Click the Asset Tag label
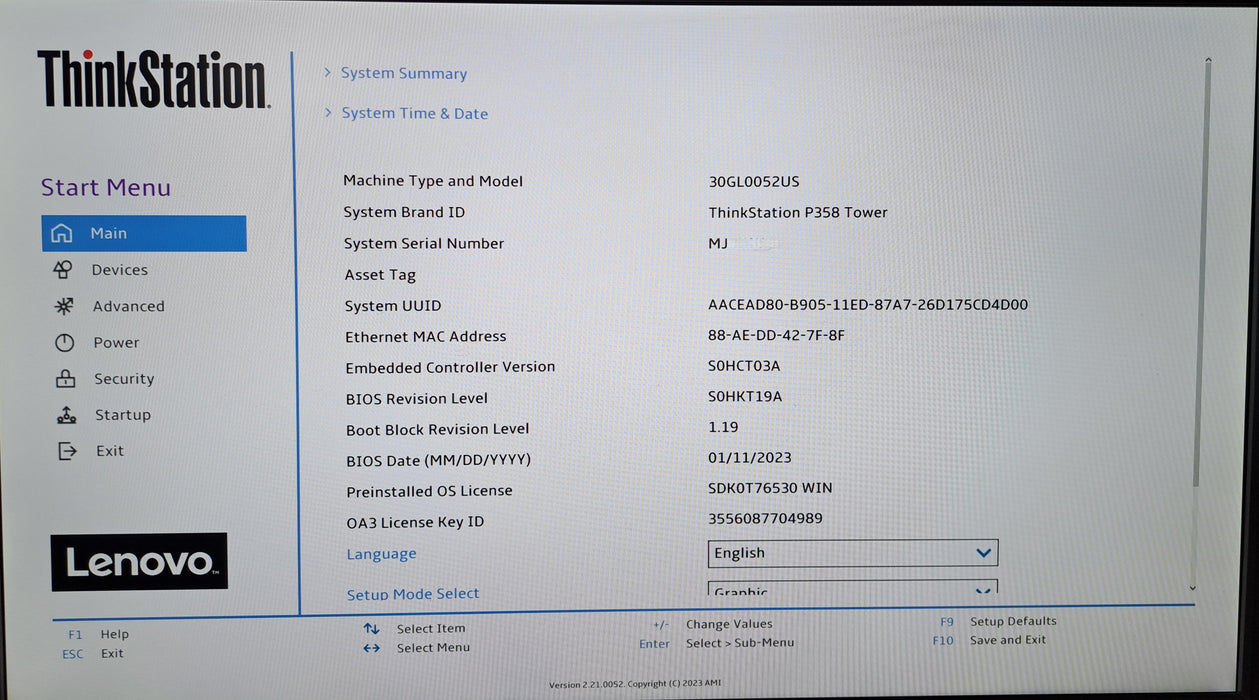This screenshot has width=1259, height=700. pyautogui.click(x=380, y=275)
